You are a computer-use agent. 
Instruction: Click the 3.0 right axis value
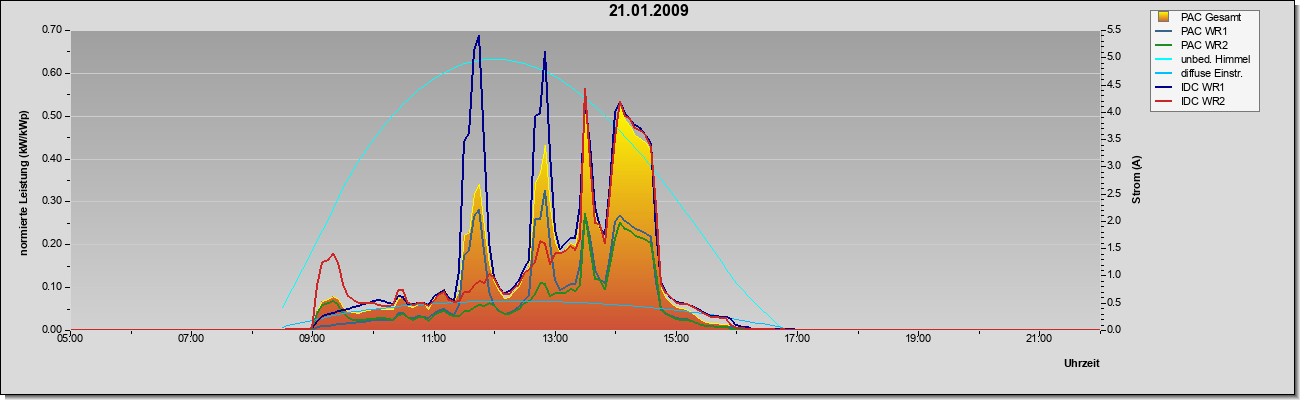point(1114,166)
